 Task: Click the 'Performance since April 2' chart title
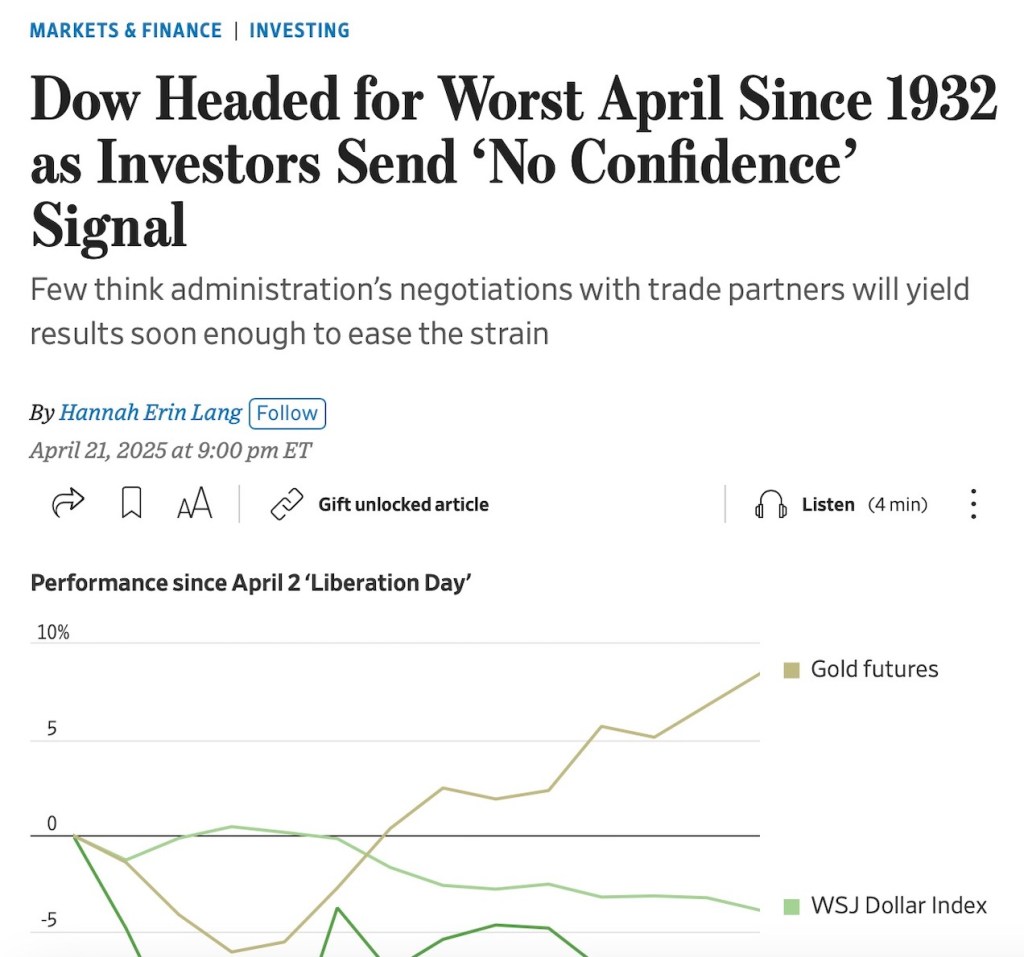point(250,583)
